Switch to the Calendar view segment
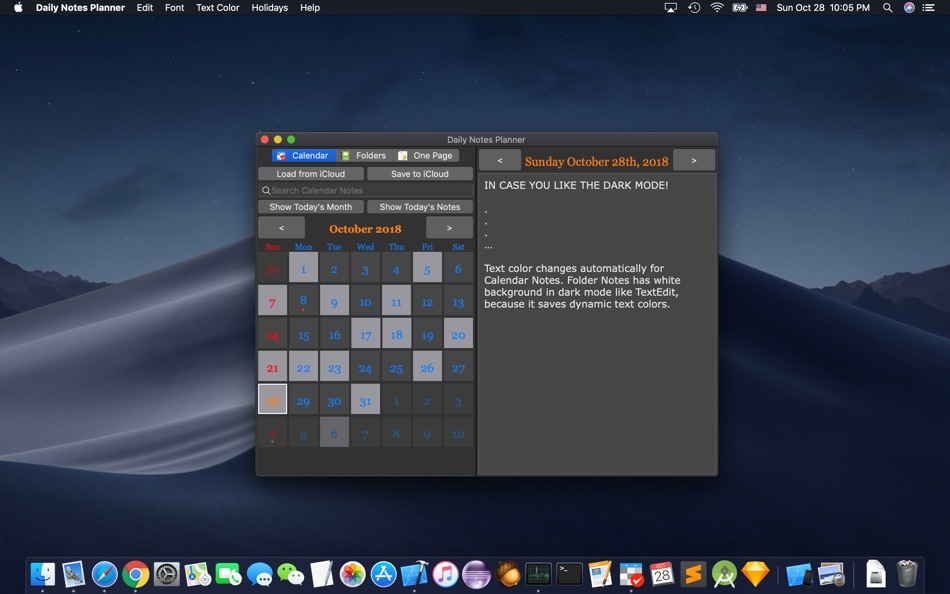The image size is (950, 594). tap(303, 156)
